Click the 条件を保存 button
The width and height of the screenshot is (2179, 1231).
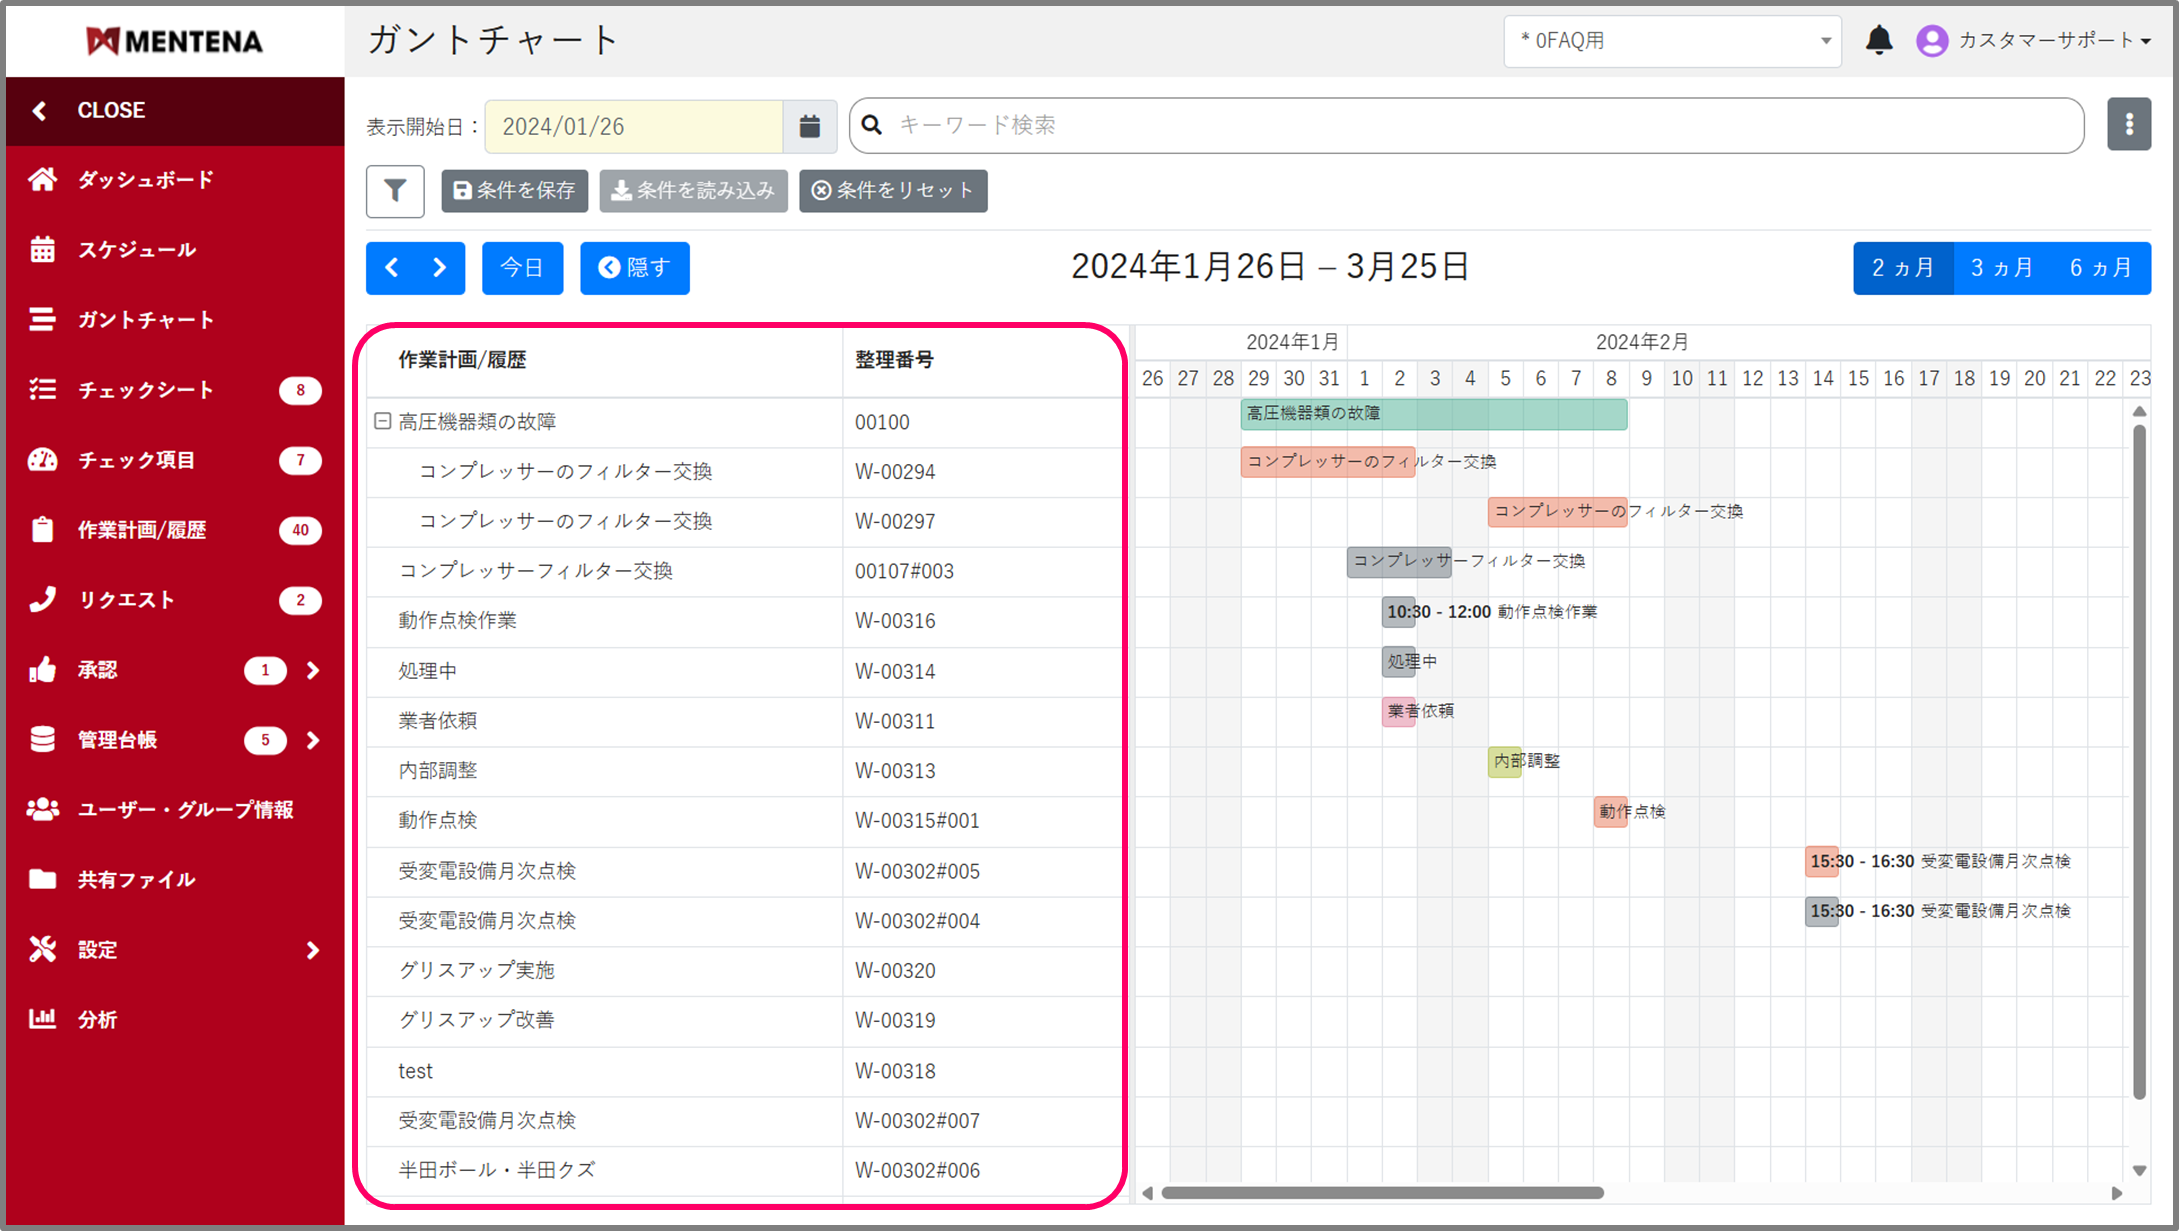[x=514, y=190]
